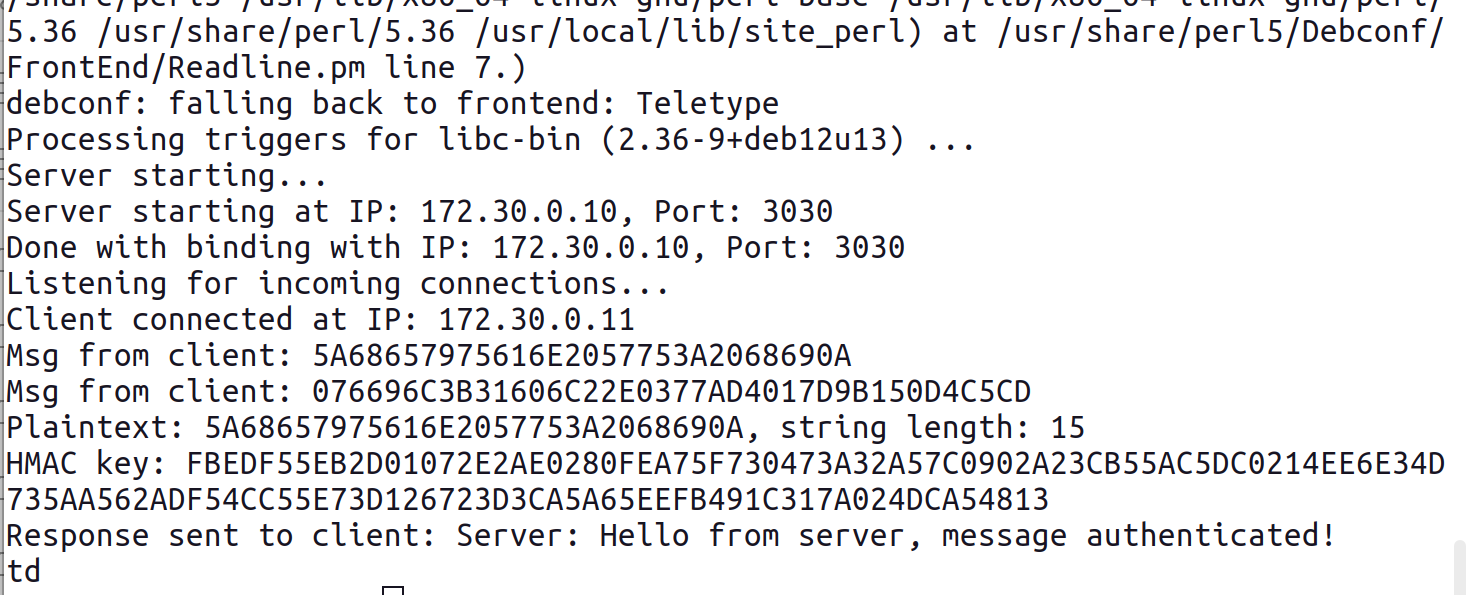Click the hex message 076696C3B31606C22E0377AD4017D9B150D4C5CD
The image size is (1466, 595).
(671, 392)
